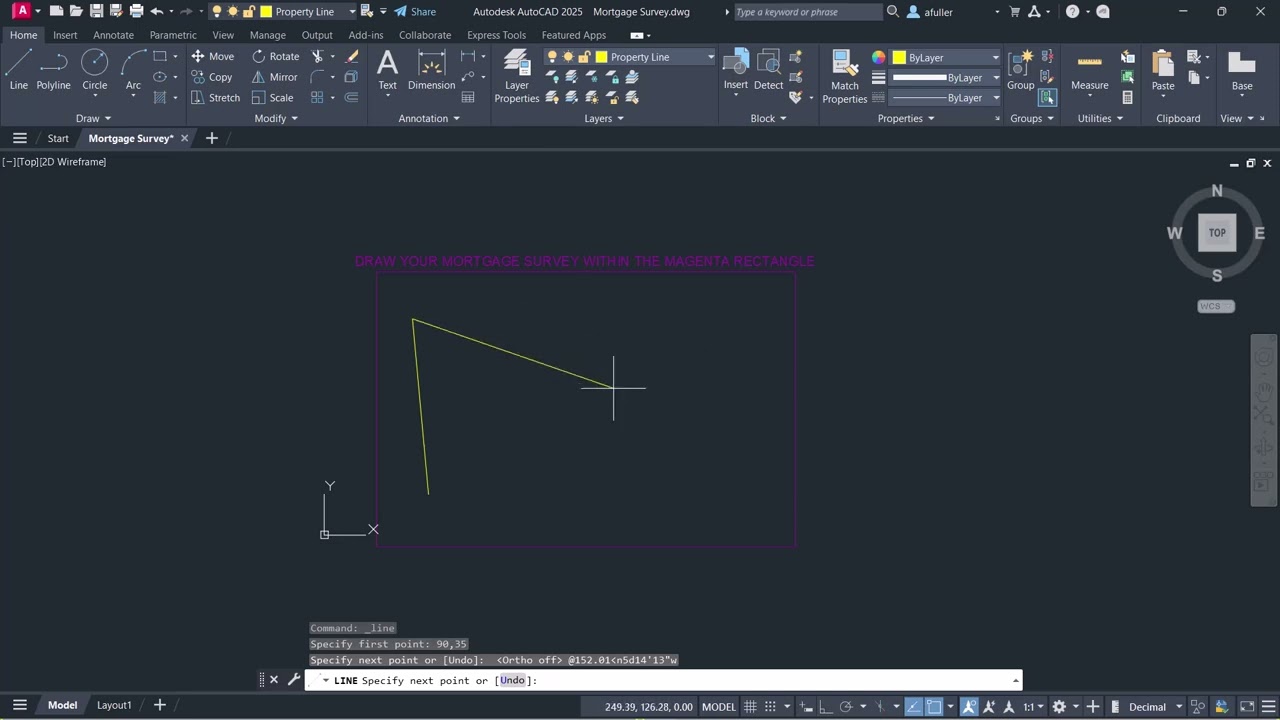Open the Decimal units dropdown
This screenshot has height=720, width=1280.
point(1155,707)
